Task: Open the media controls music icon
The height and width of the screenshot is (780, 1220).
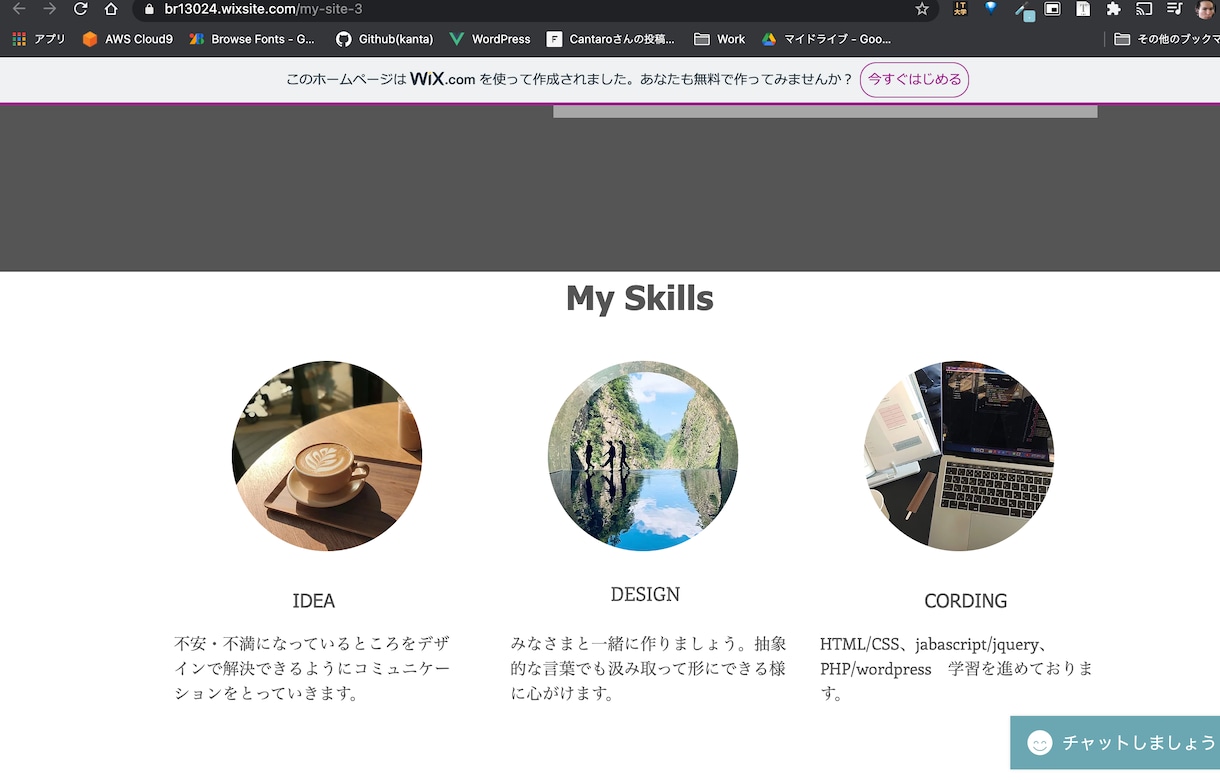Action: click(1174, 9)
